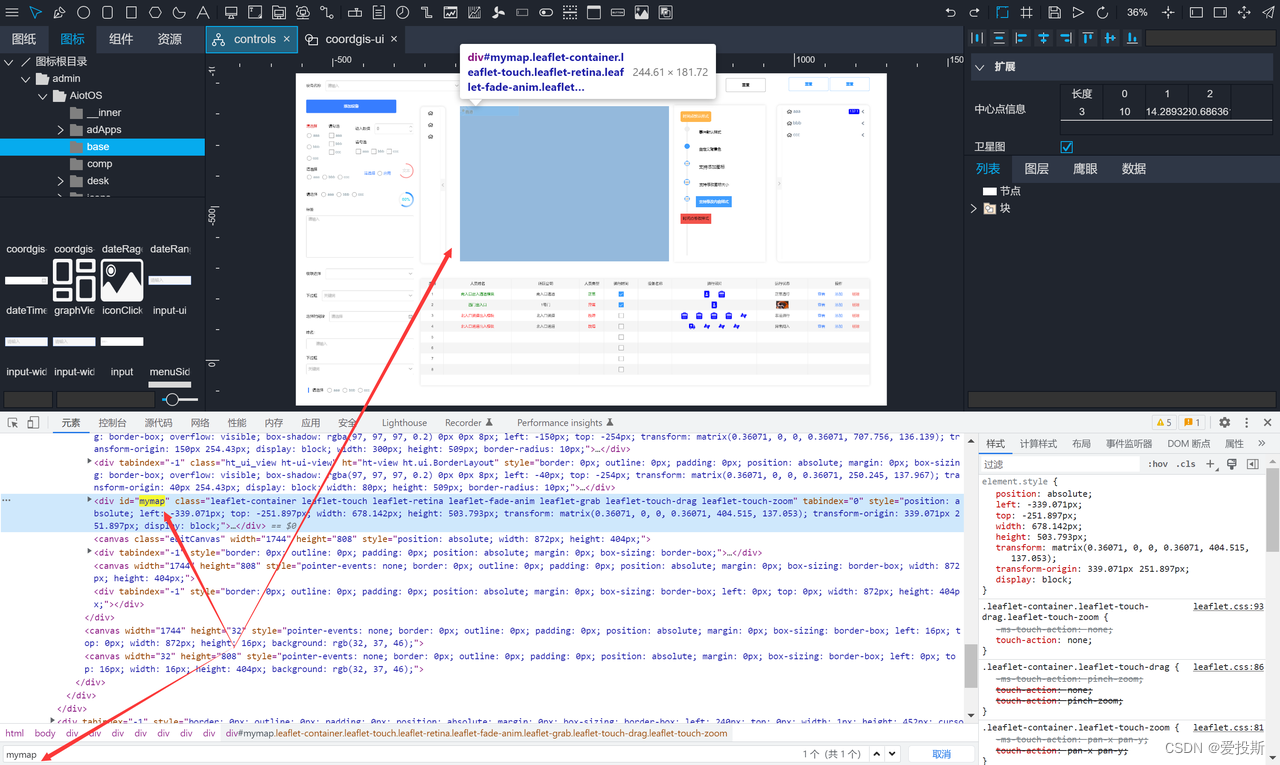Switch to the 组件 tab

(121, 39)
